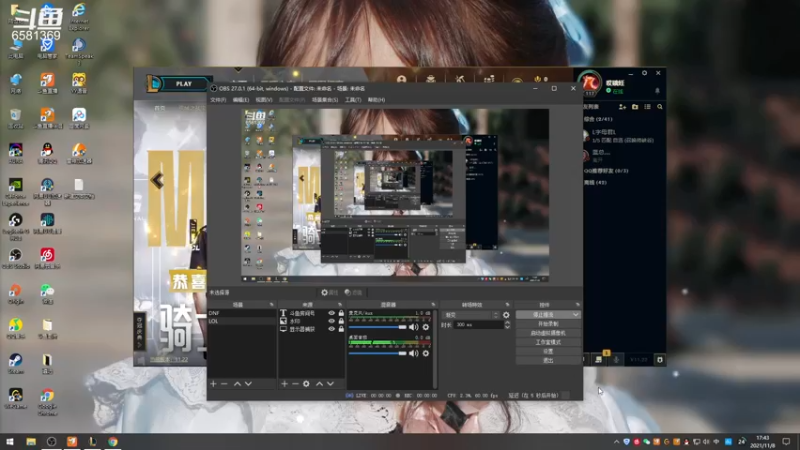Toggle lock on 水印 source
The width and height of the screenshot is (800, 450).
[341, 321]
